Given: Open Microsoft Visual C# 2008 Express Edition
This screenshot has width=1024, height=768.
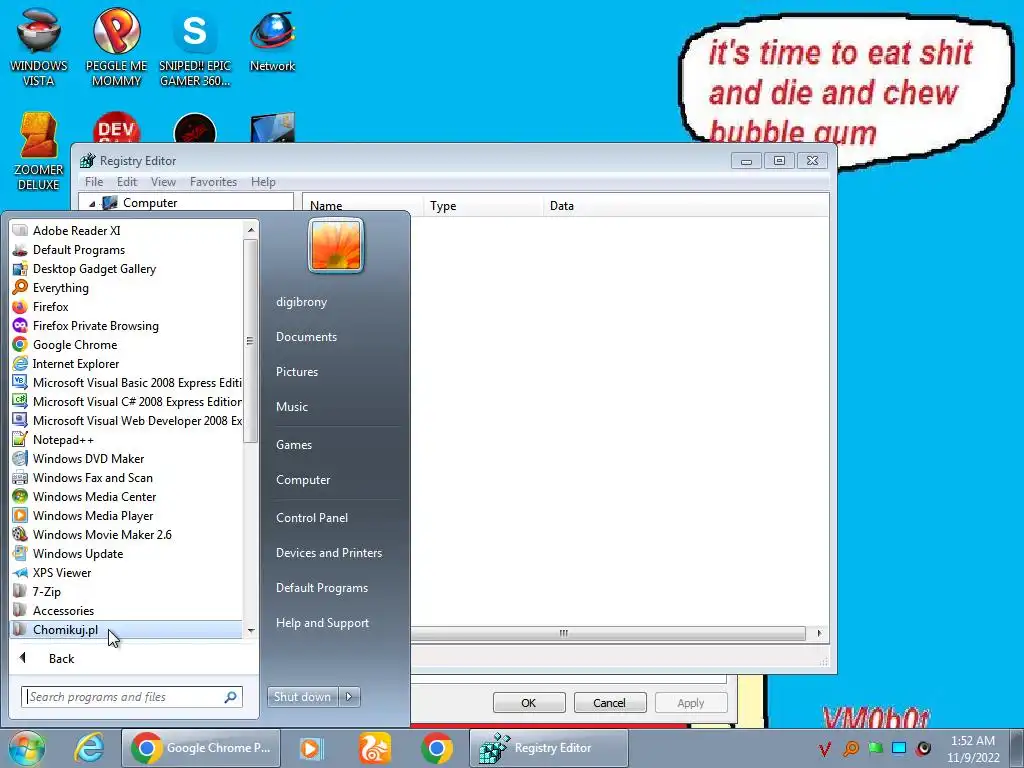Looking at the screenshot, I should coord(127,401).
